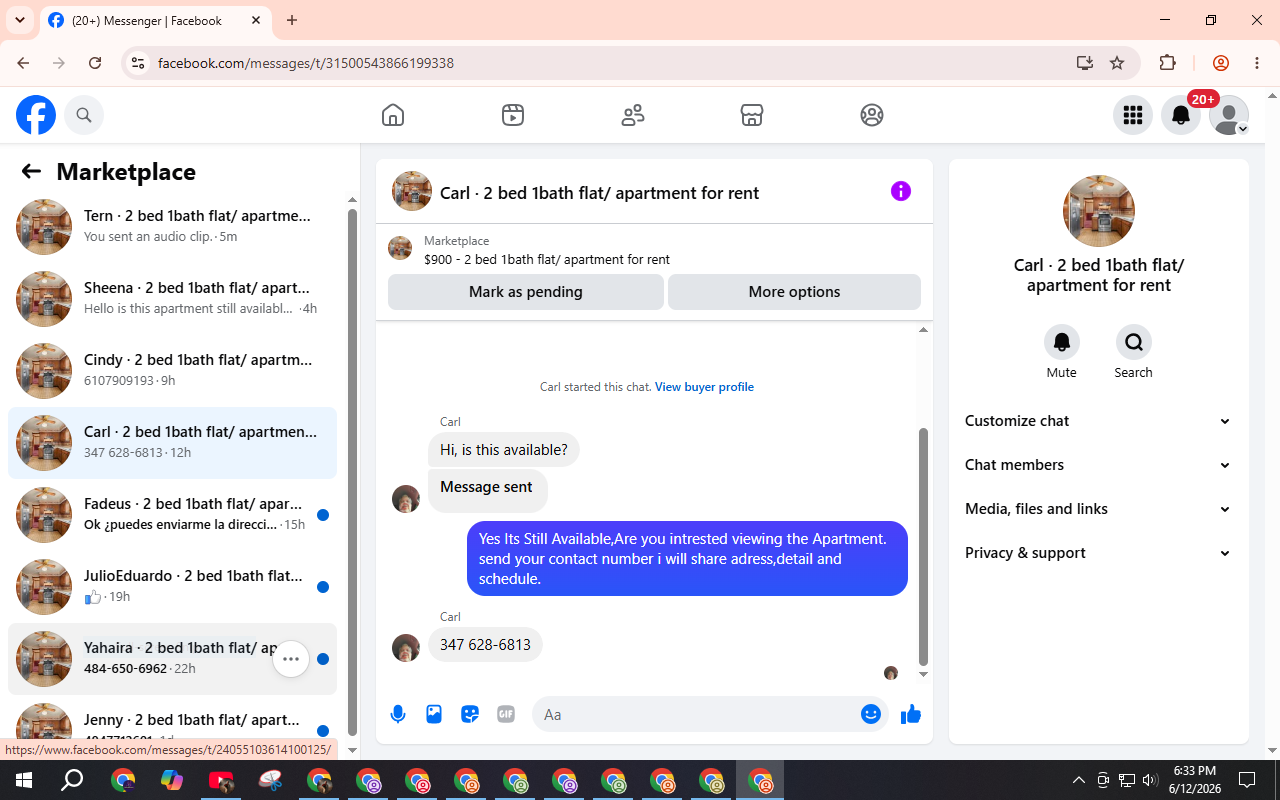Expand the Privacy & support section
The height and width of the screenshot is (800, 1280).
pyautogui.click(x=1099, y=553)
